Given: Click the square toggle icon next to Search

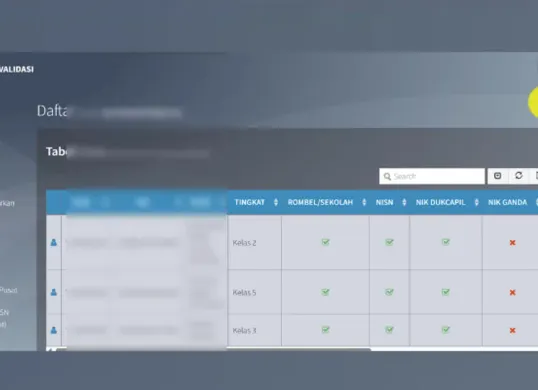Looking at the screenshot, I should pyautogui.click(x=498, y=176).
